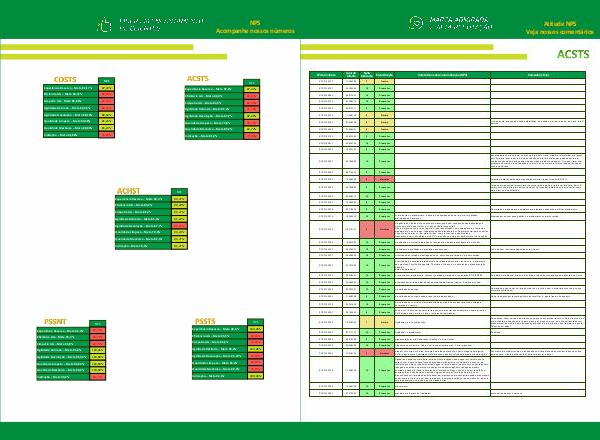Select the ACSTS heading above the left-page table
The image size is (600, 440).
tap(198, 78)
